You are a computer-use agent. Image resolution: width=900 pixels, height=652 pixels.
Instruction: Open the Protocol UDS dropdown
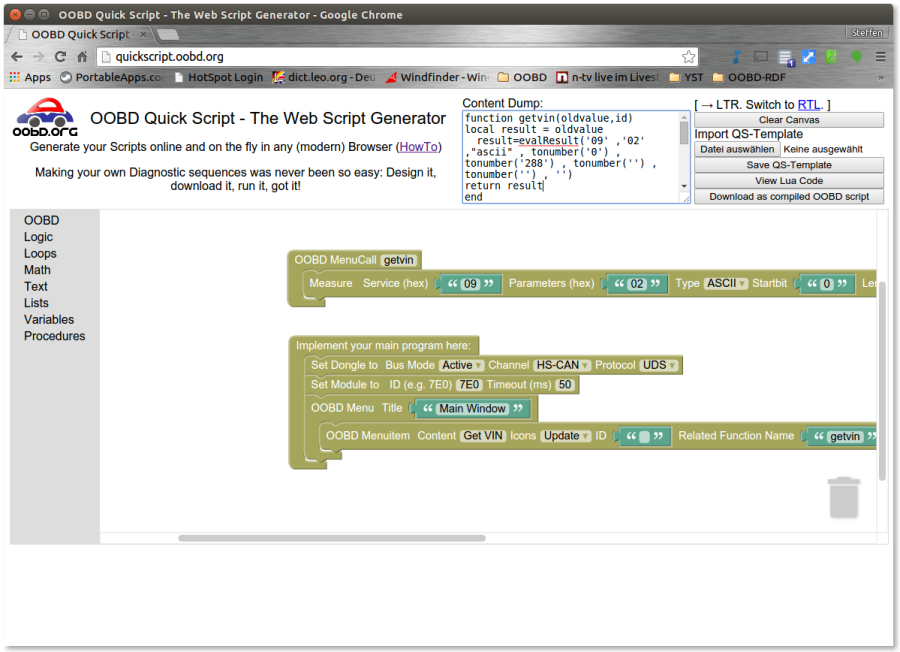tap(659, 365)
